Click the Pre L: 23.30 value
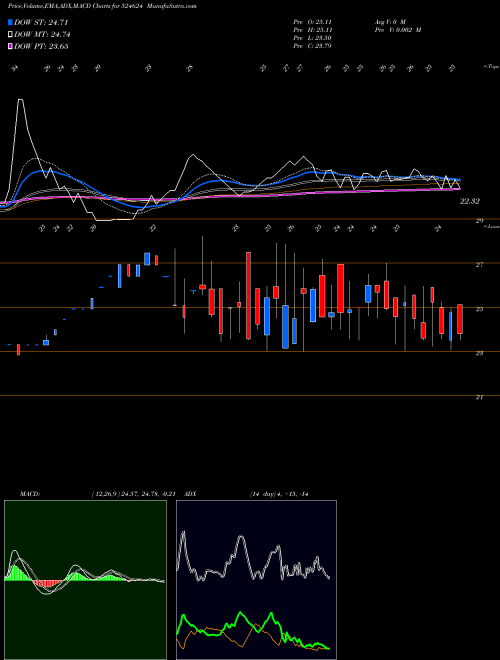This screenshot has height=660, width=500. (312, 38)
